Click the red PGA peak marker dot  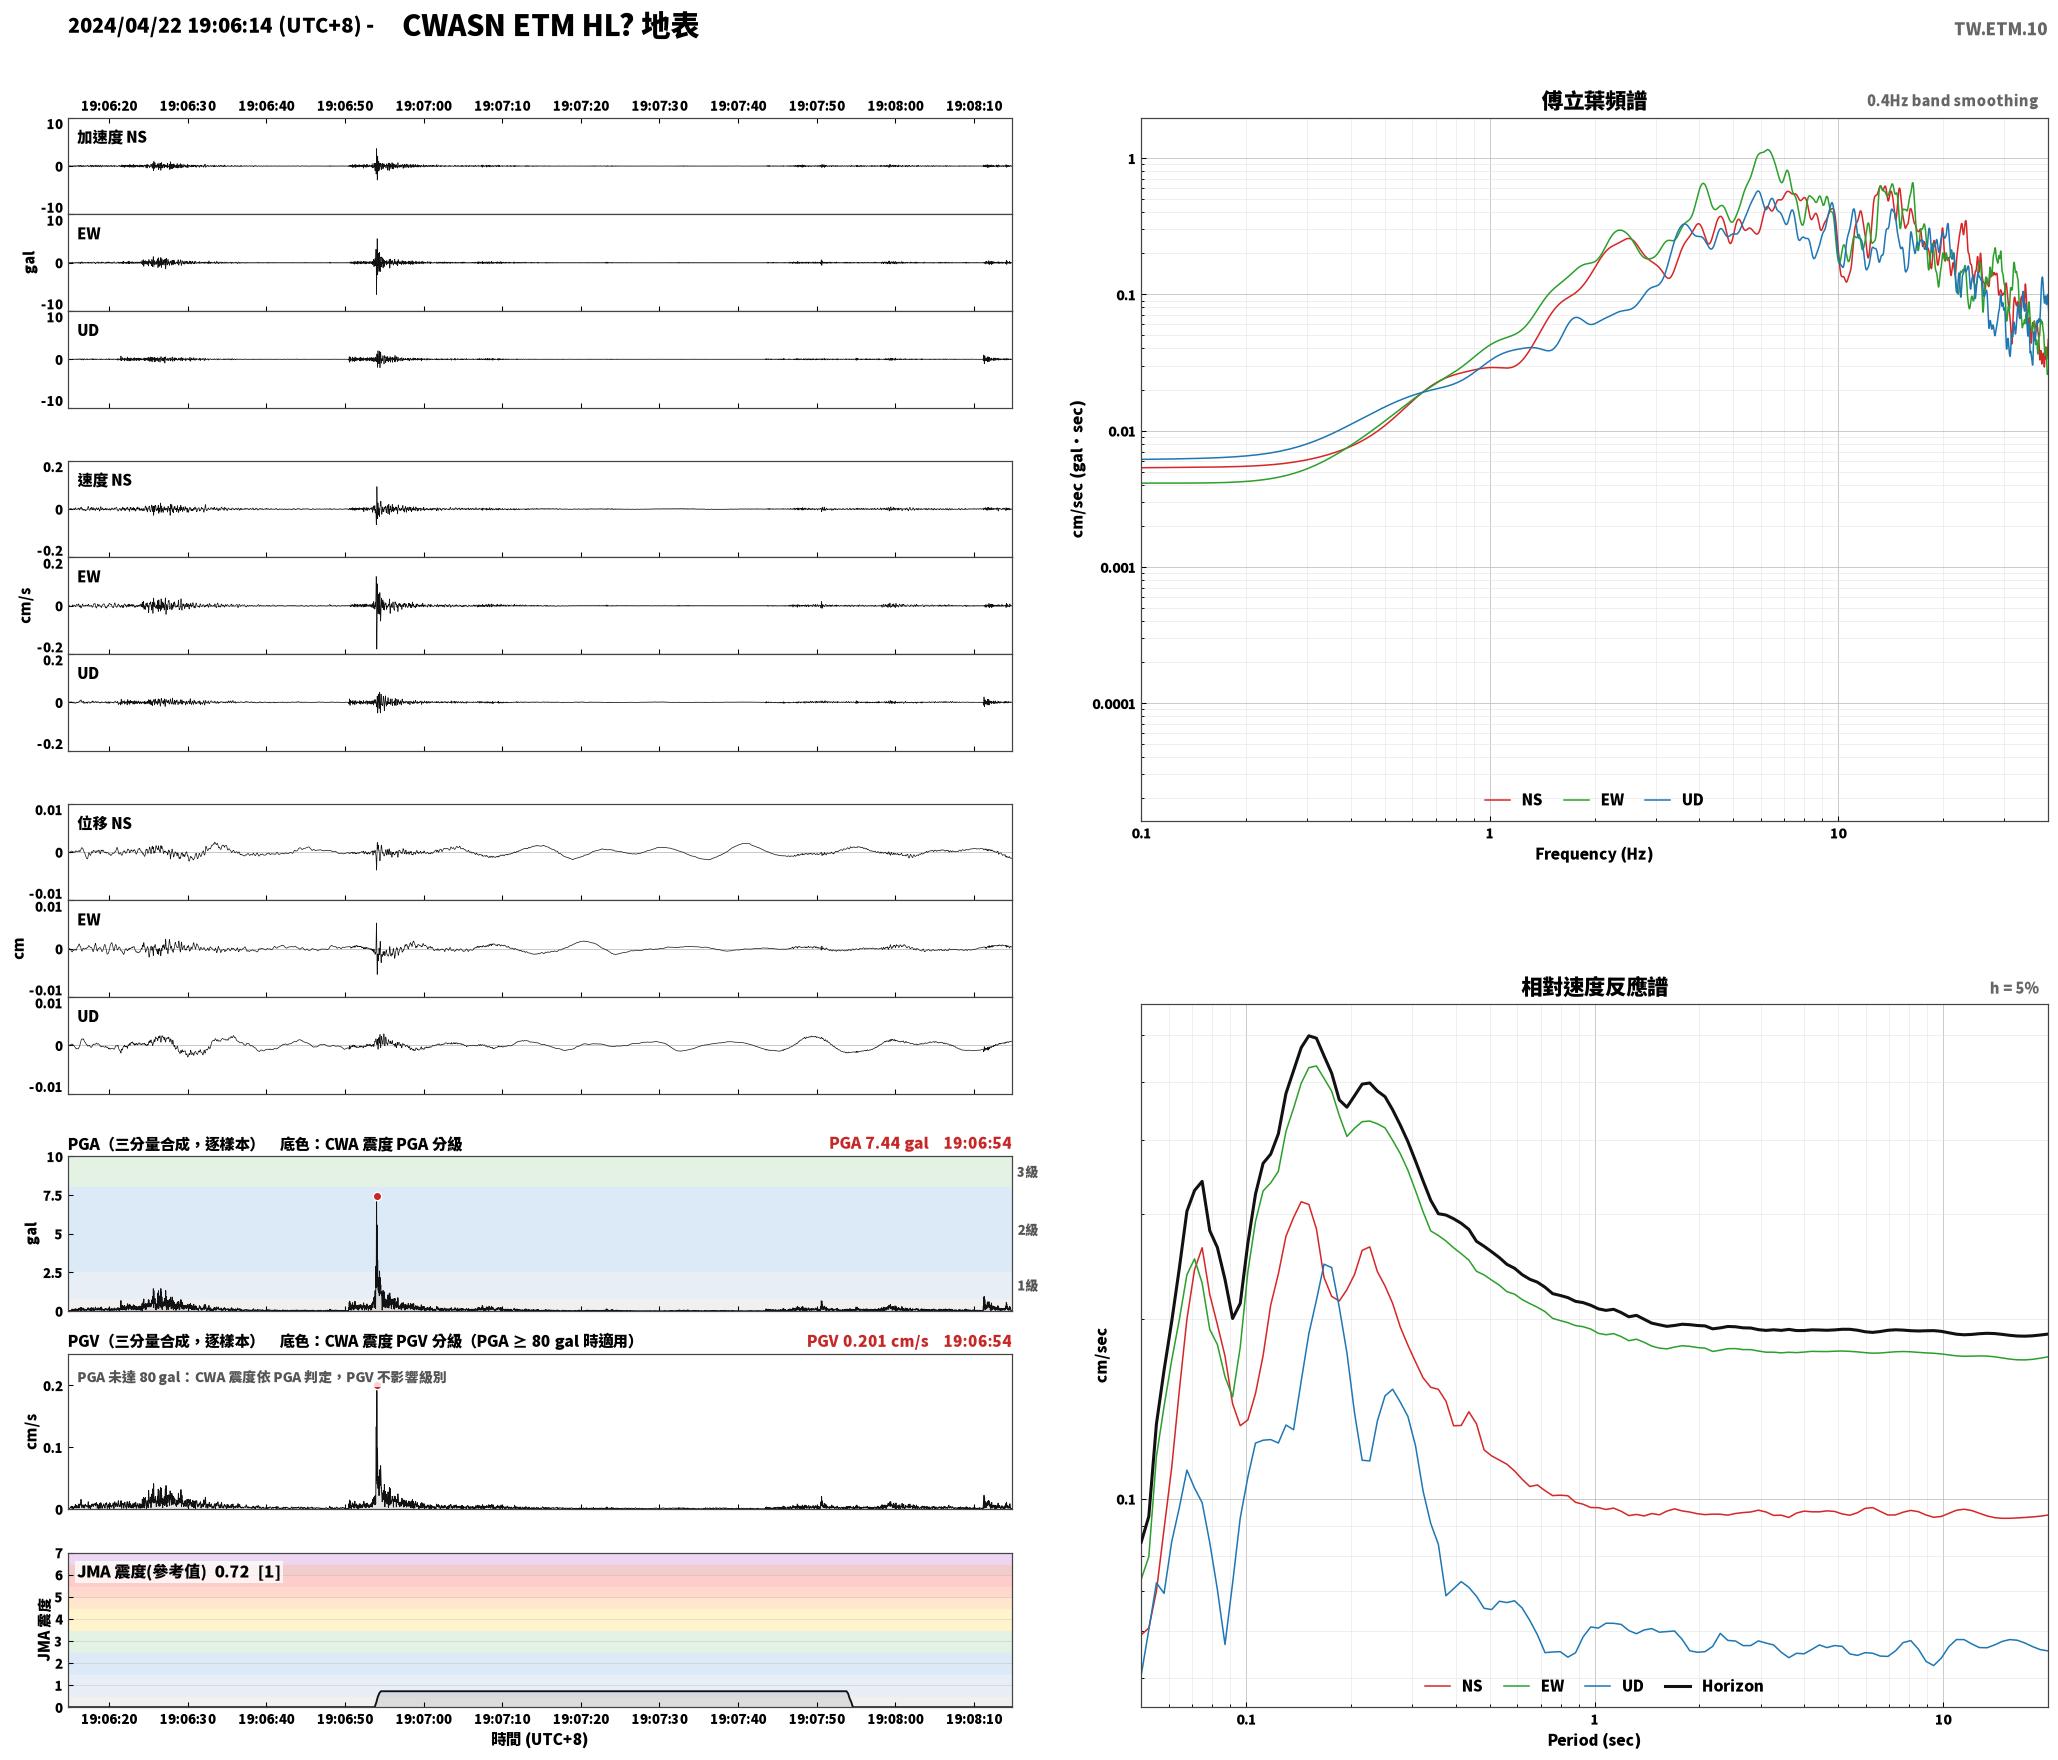click(x=377, y=1196)
